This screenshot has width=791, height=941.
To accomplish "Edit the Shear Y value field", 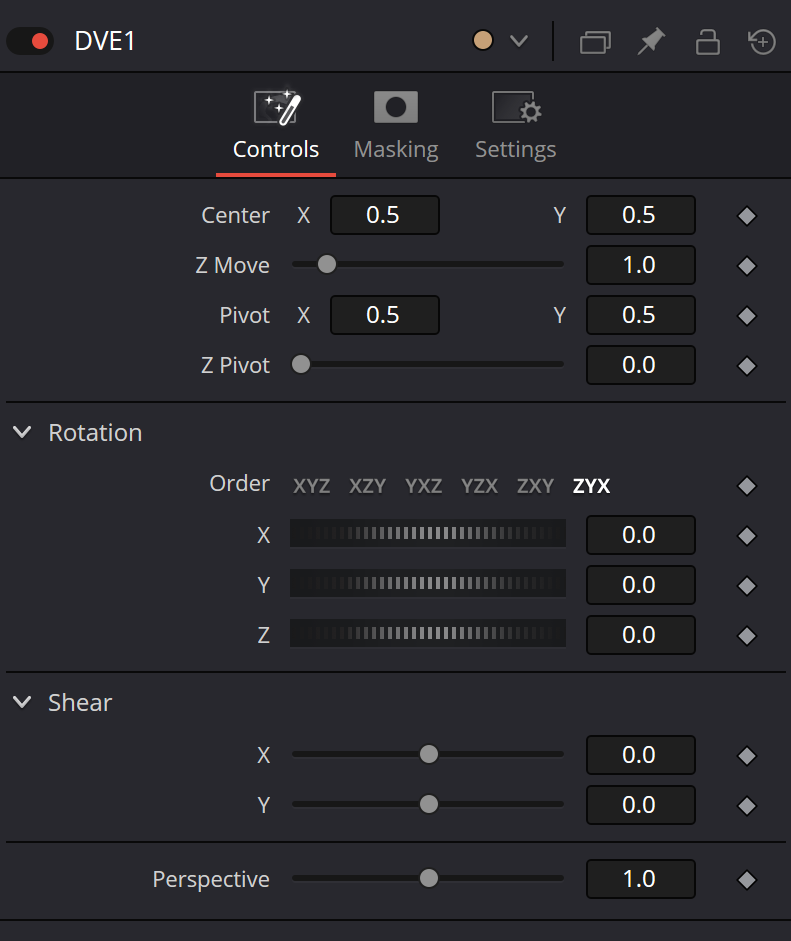I will [x=640, y=805].
